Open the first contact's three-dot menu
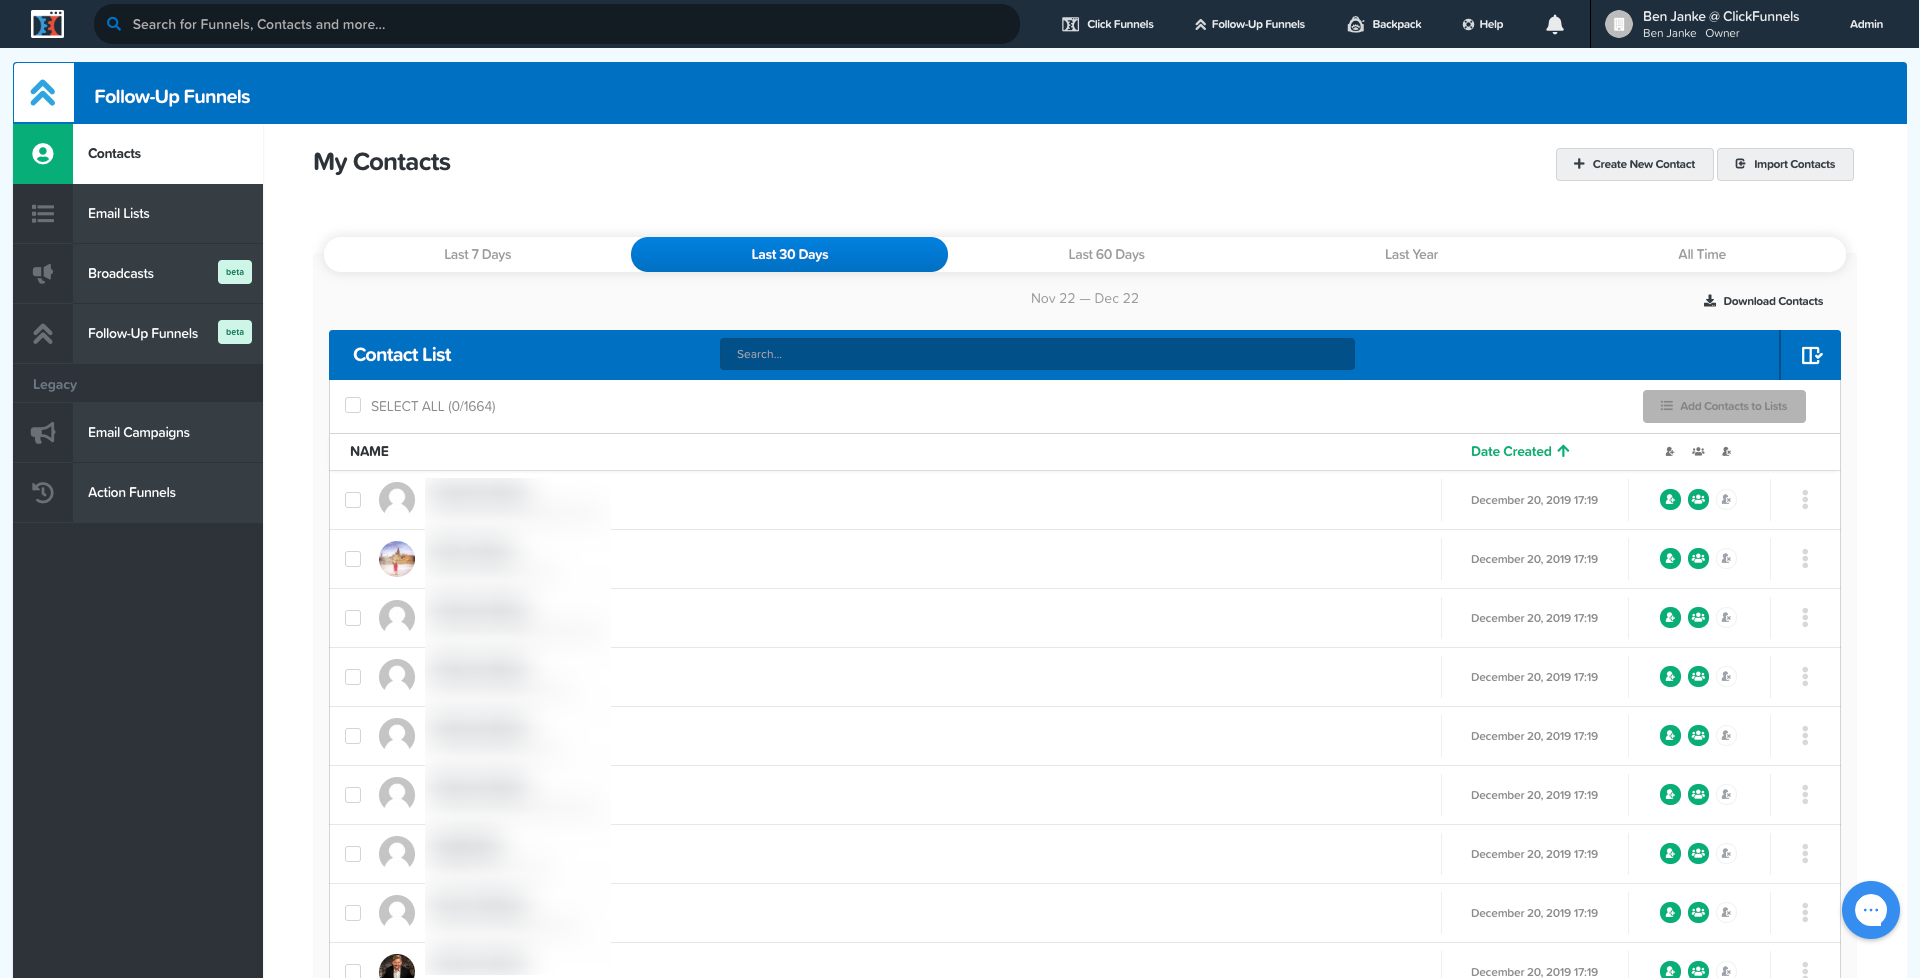The image size is (1920, 978). 1805,500
